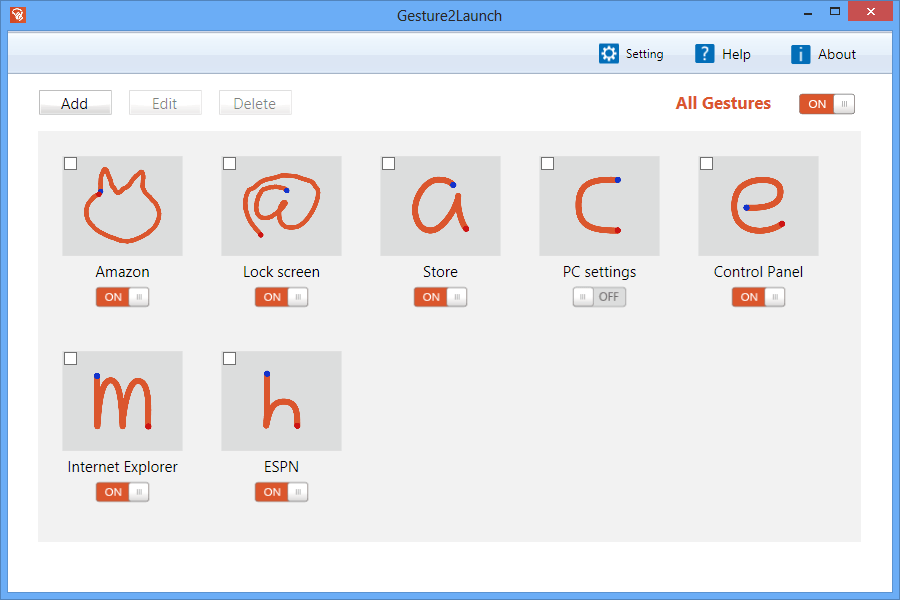Screen dimensions: 900x600
Task: Turn off the Lock screen gesture switch
Action: [281, 297]
